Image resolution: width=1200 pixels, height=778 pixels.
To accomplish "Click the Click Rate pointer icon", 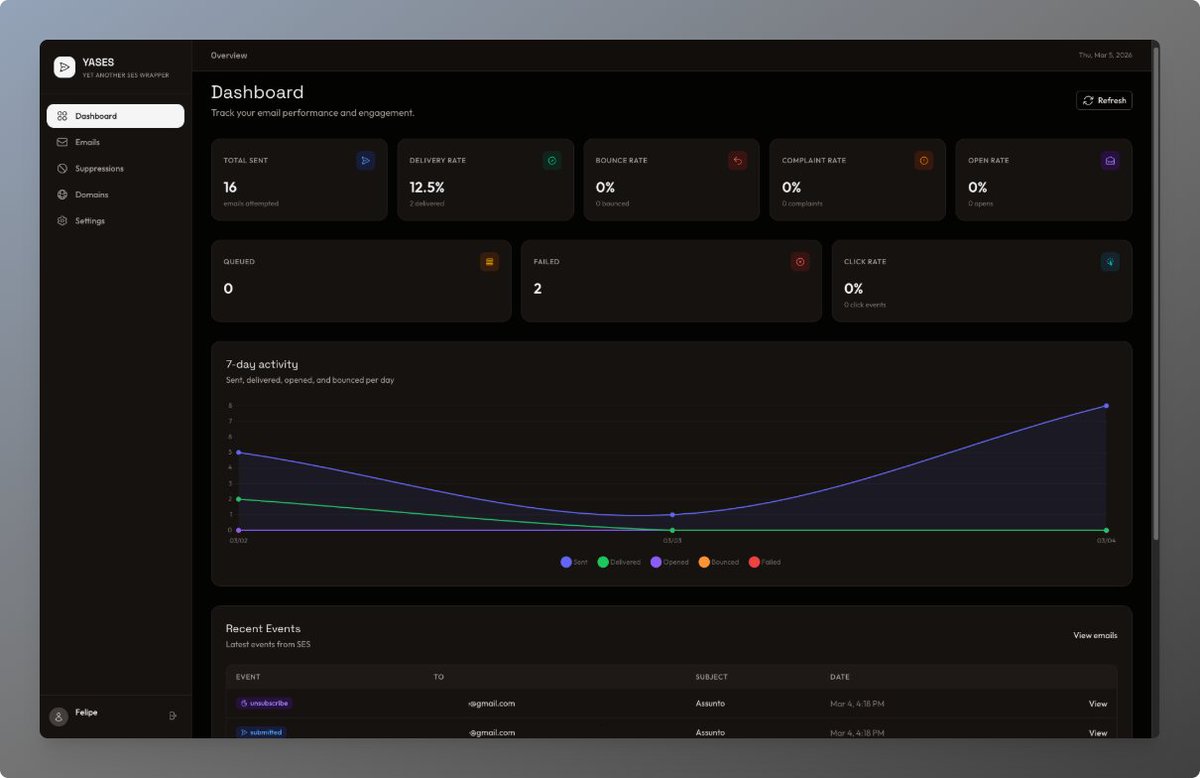I will point(1110,261).
